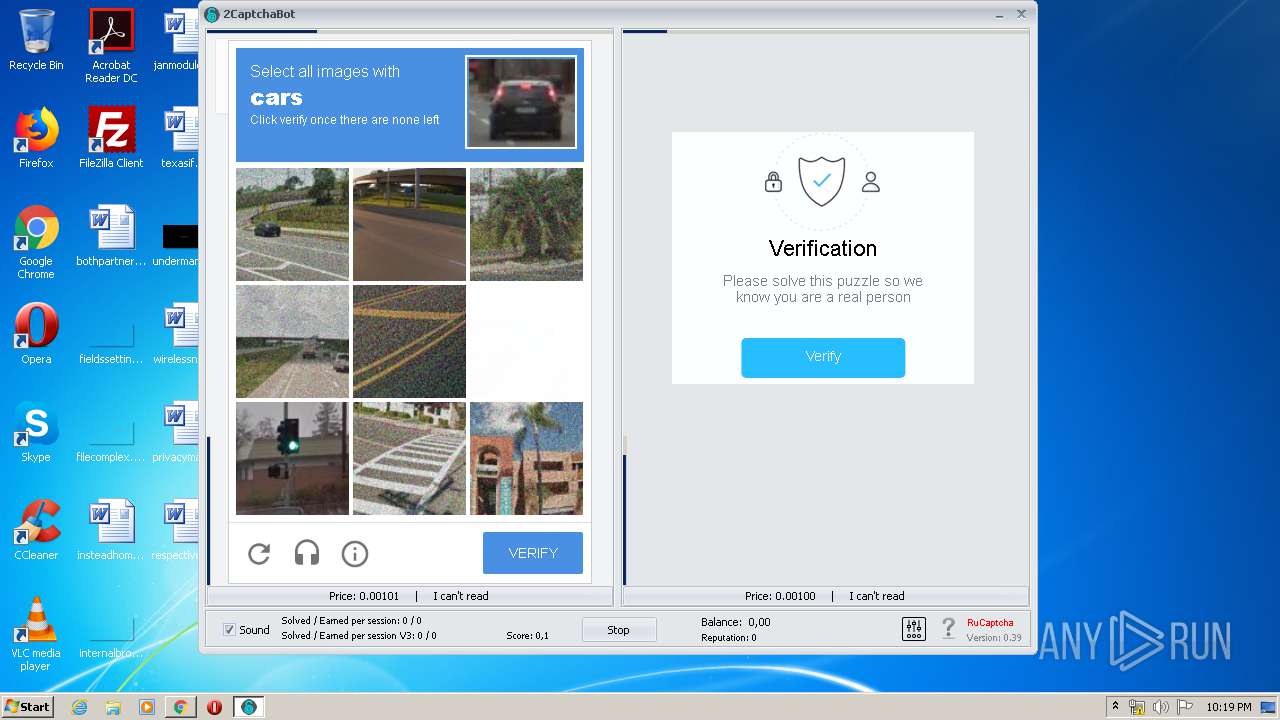Screen dimensions: 1280x720
Task: Open CCleaner desktop shortcut
Action: (x=36, y=530)
